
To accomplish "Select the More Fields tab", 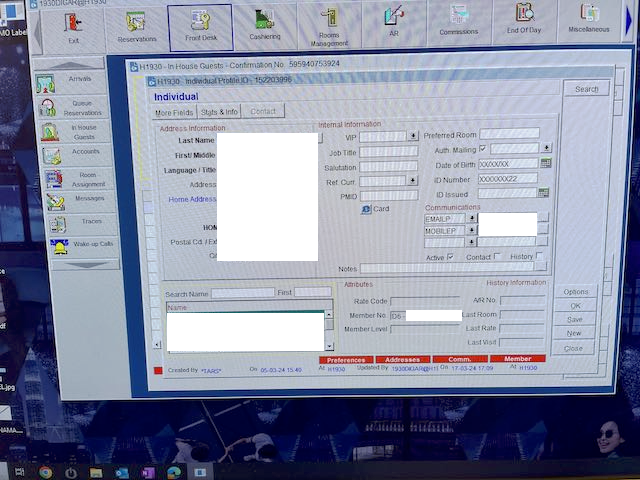I will pyautogui.click(x=174, y=112).
